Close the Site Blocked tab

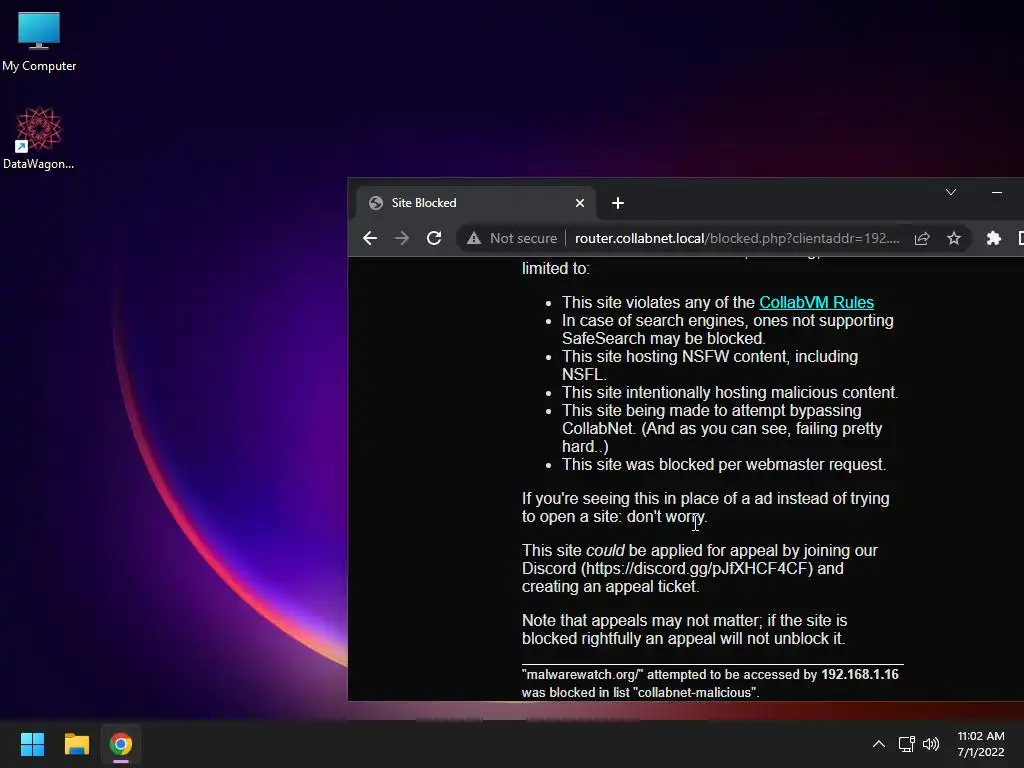[x=579, y=203]
